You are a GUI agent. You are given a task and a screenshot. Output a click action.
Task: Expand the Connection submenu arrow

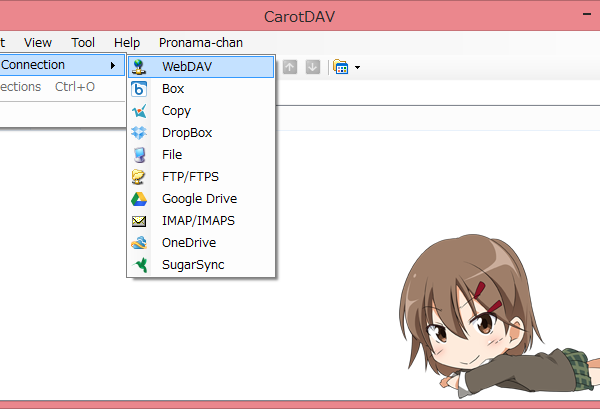(113, 65)
